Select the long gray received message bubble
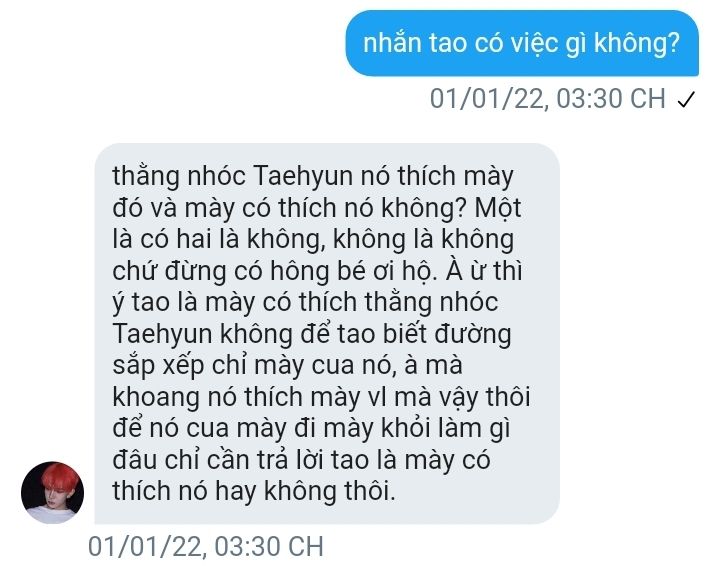 327,333
